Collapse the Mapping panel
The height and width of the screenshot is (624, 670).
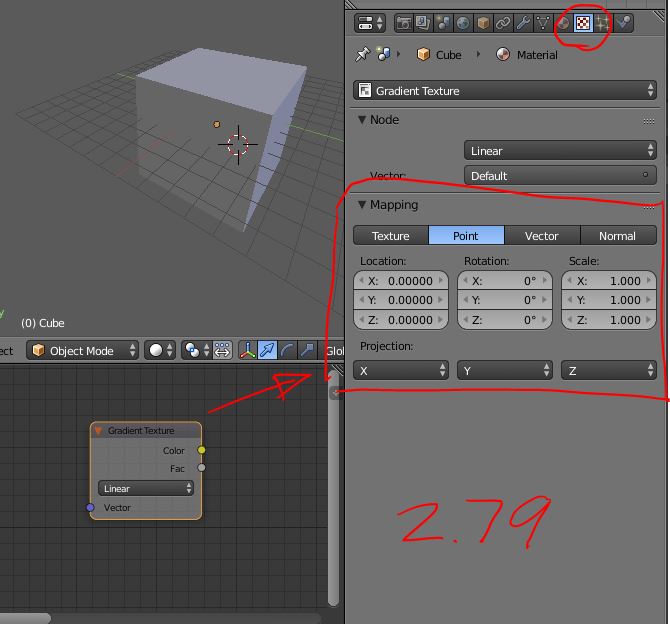[x=362, y=205]
